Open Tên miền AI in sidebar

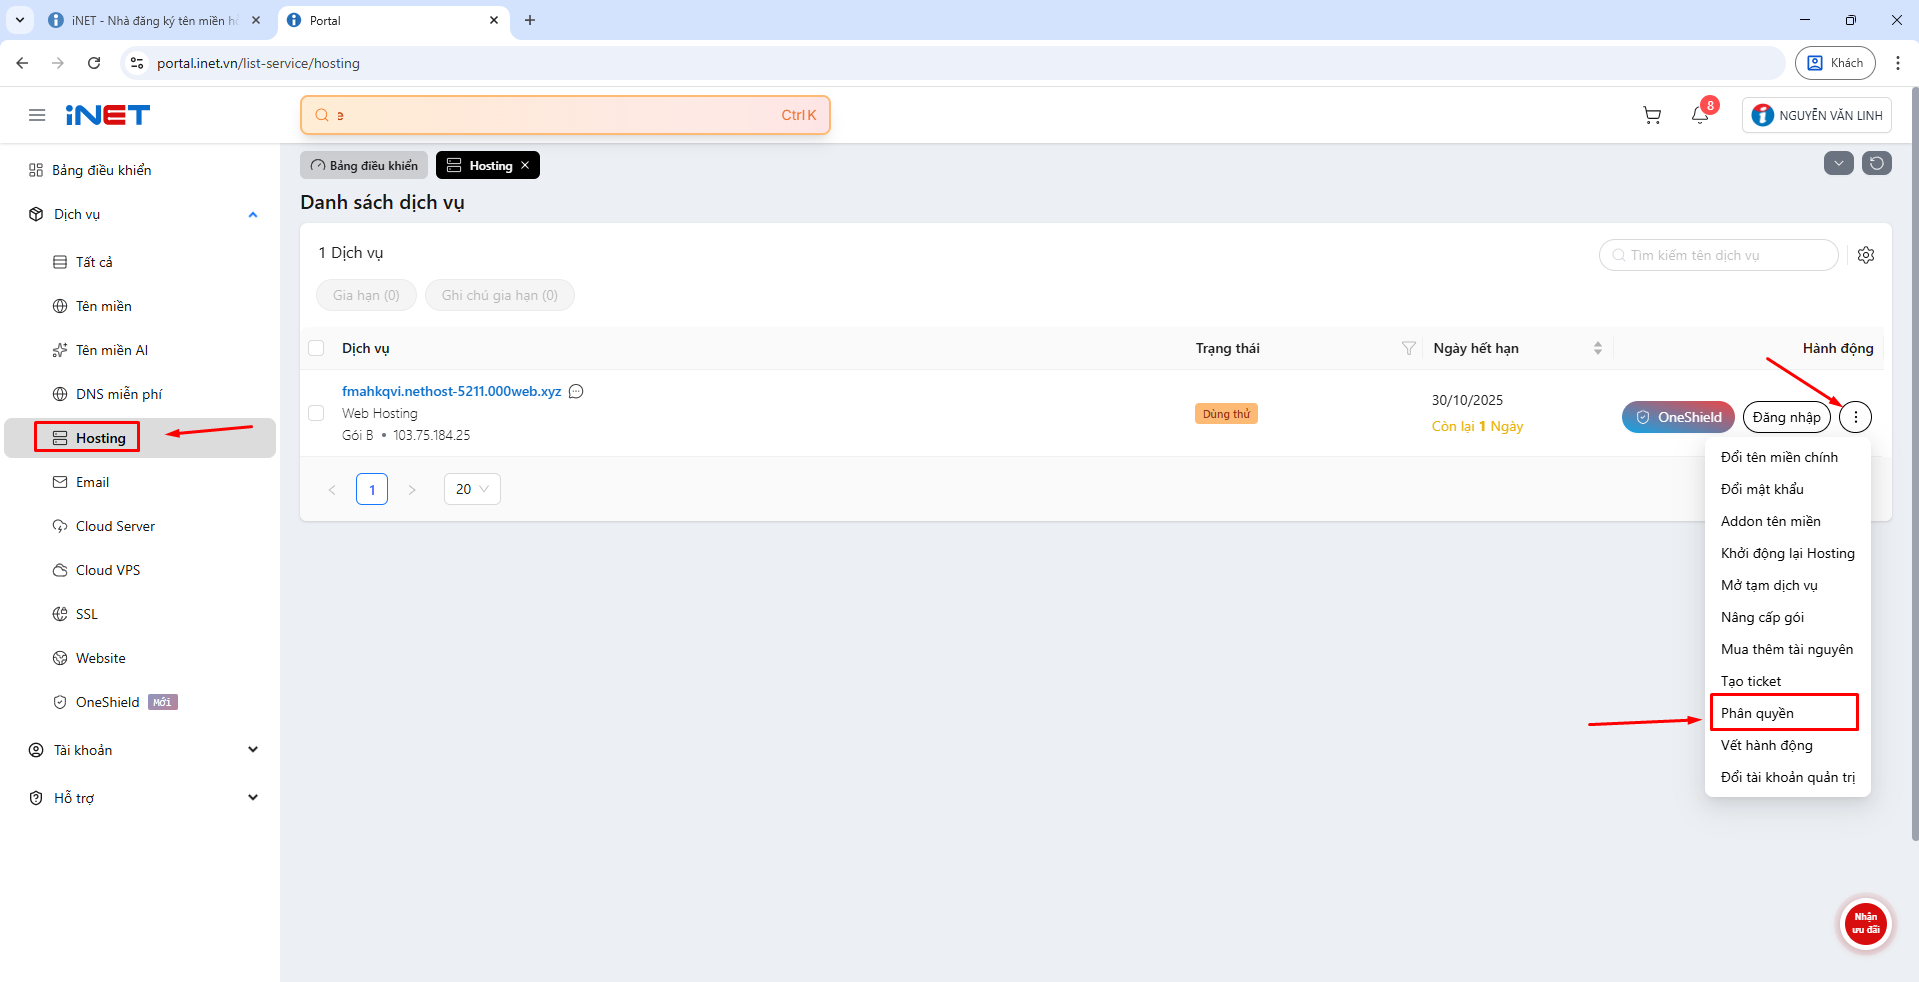[x=140, y=350]
